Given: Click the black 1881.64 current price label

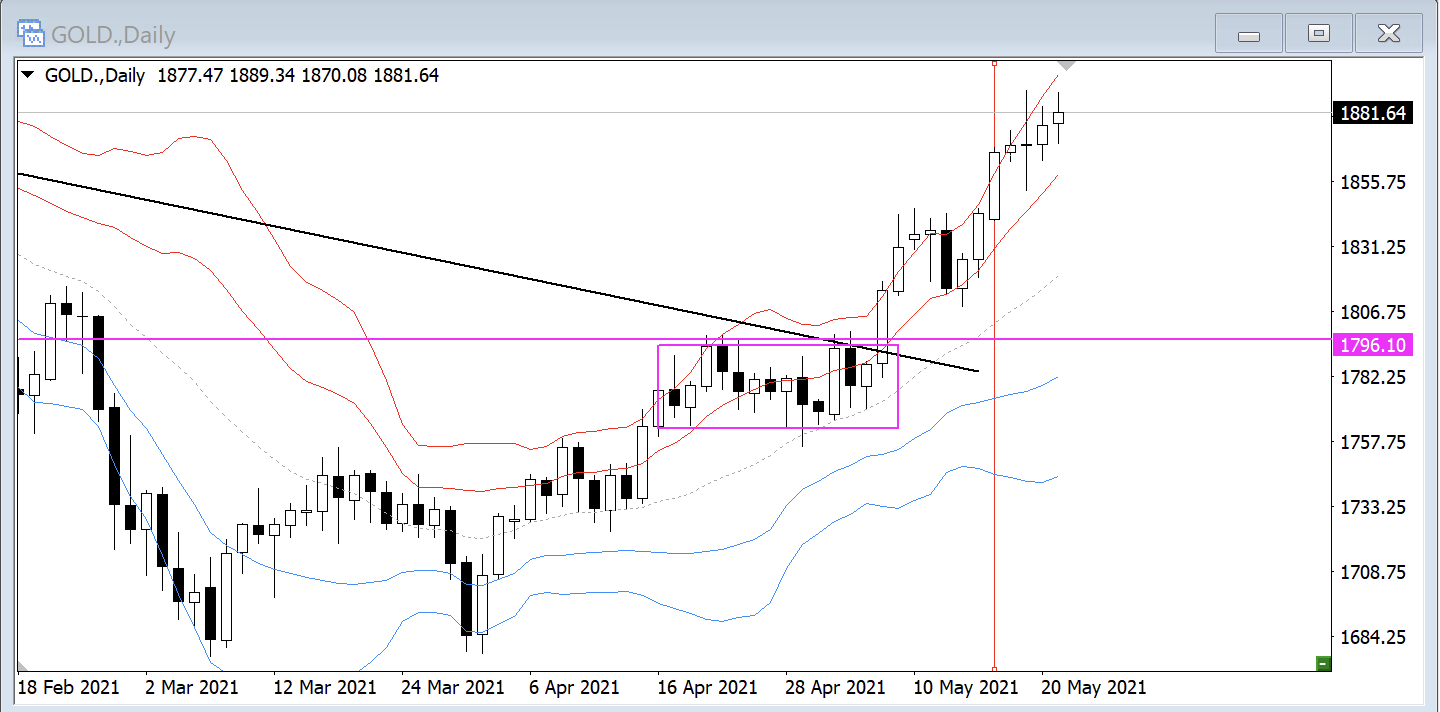Looking at the screenshot, I should click(1373, 113).
